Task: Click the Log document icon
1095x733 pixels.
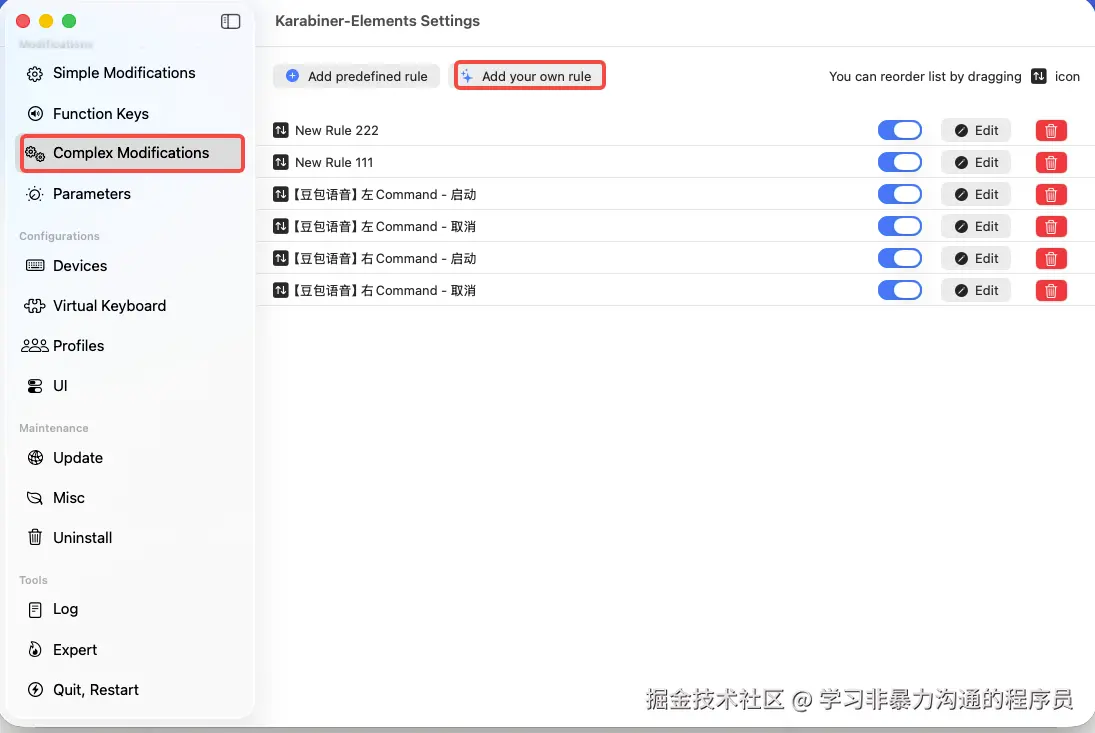Action: pos(35,609)
